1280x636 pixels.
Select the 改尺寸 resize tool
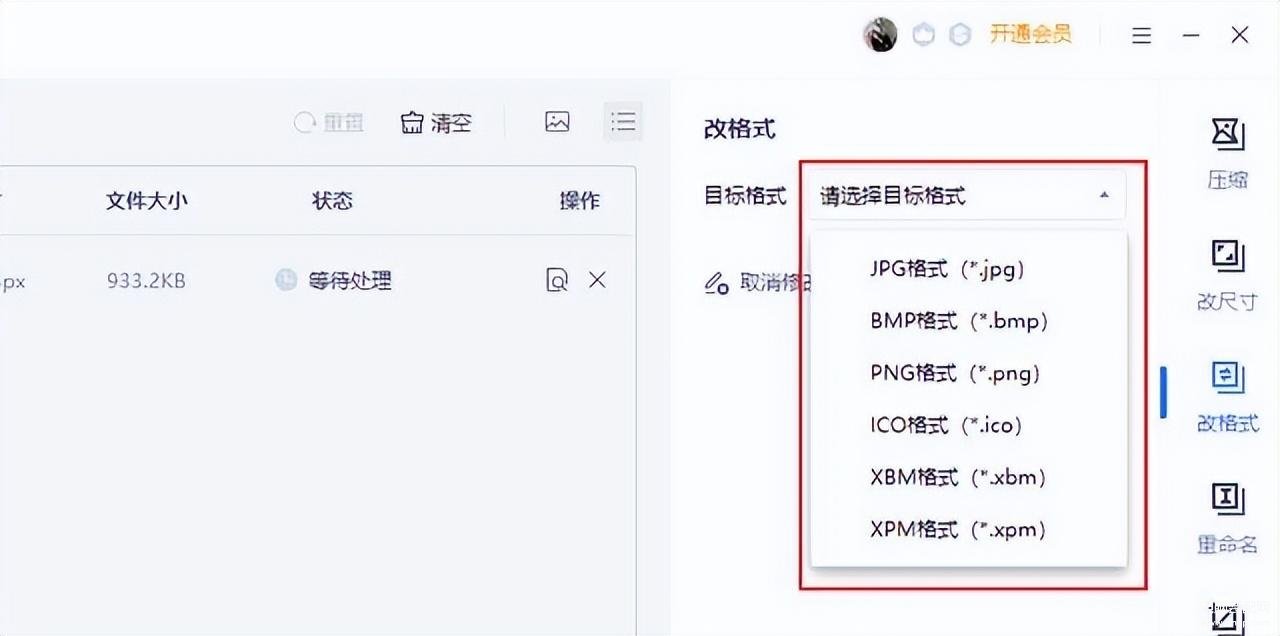coord(1227,274)
